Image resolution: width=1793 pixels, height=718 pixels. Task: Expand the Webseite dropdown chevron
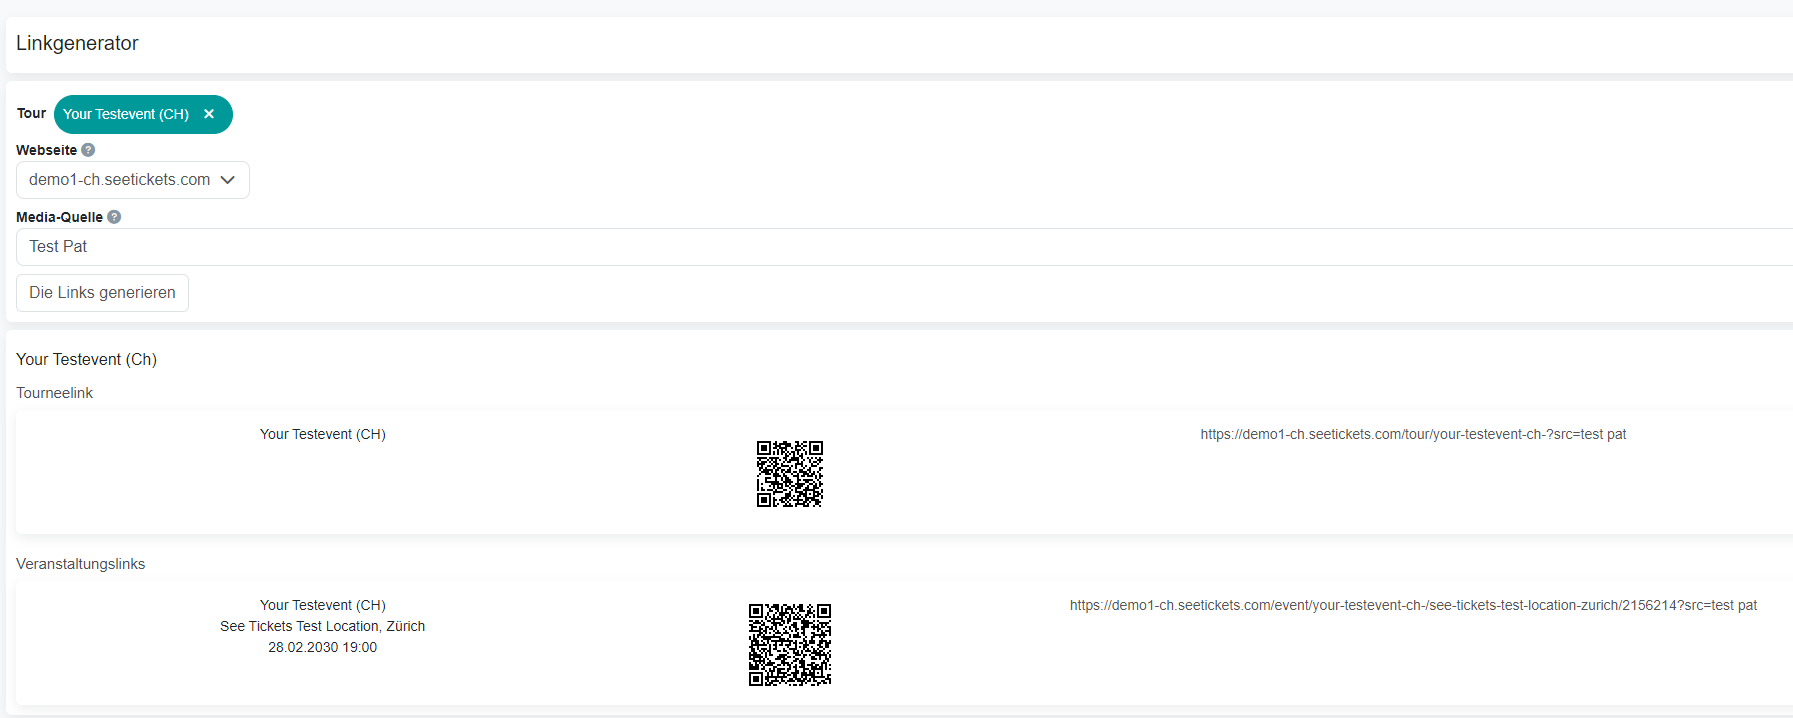pyautogui.click(x=228, y=180)
